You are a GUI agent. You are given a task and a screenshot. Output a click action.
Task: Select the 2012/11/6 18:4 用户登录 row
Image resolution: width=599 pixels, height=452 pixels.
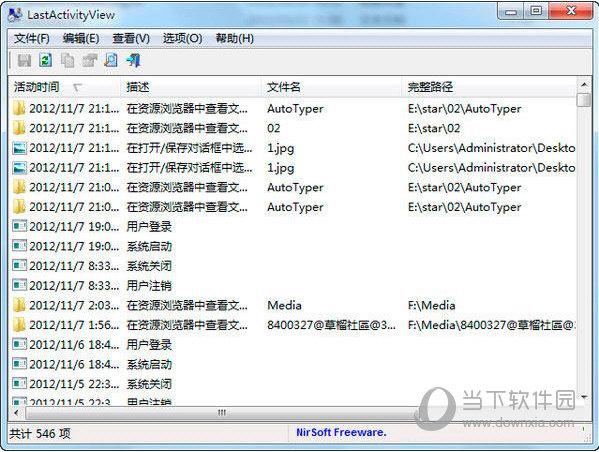[x=292, y=344]
